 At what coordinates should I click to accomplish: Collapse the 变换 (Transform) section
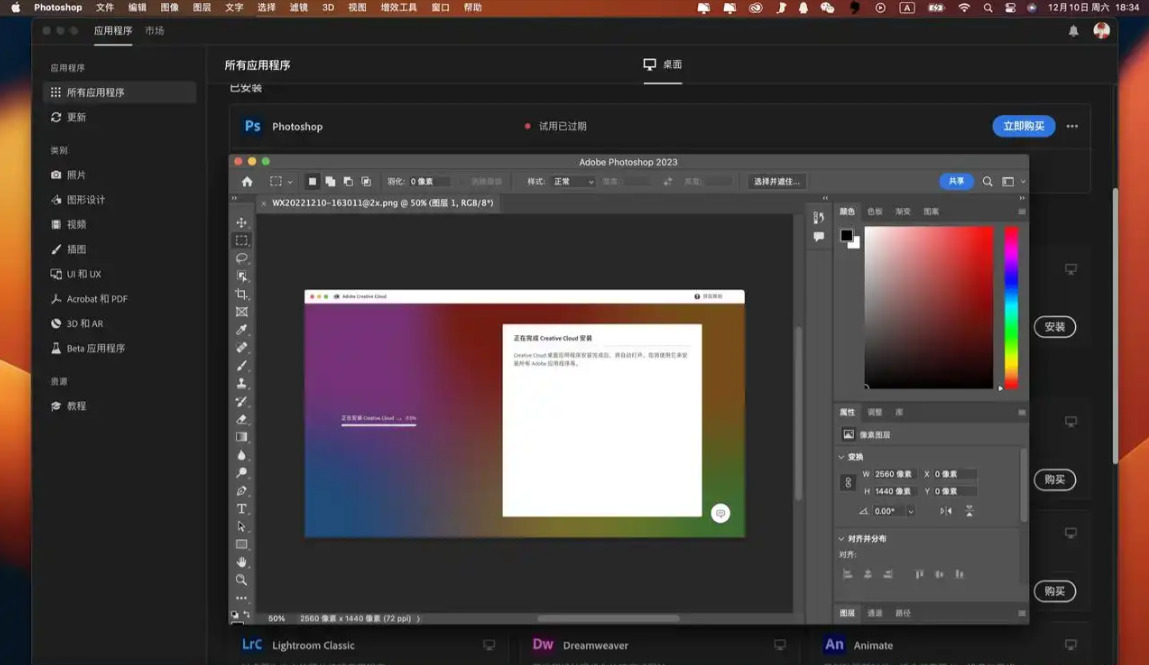click(x=841, y=457)
